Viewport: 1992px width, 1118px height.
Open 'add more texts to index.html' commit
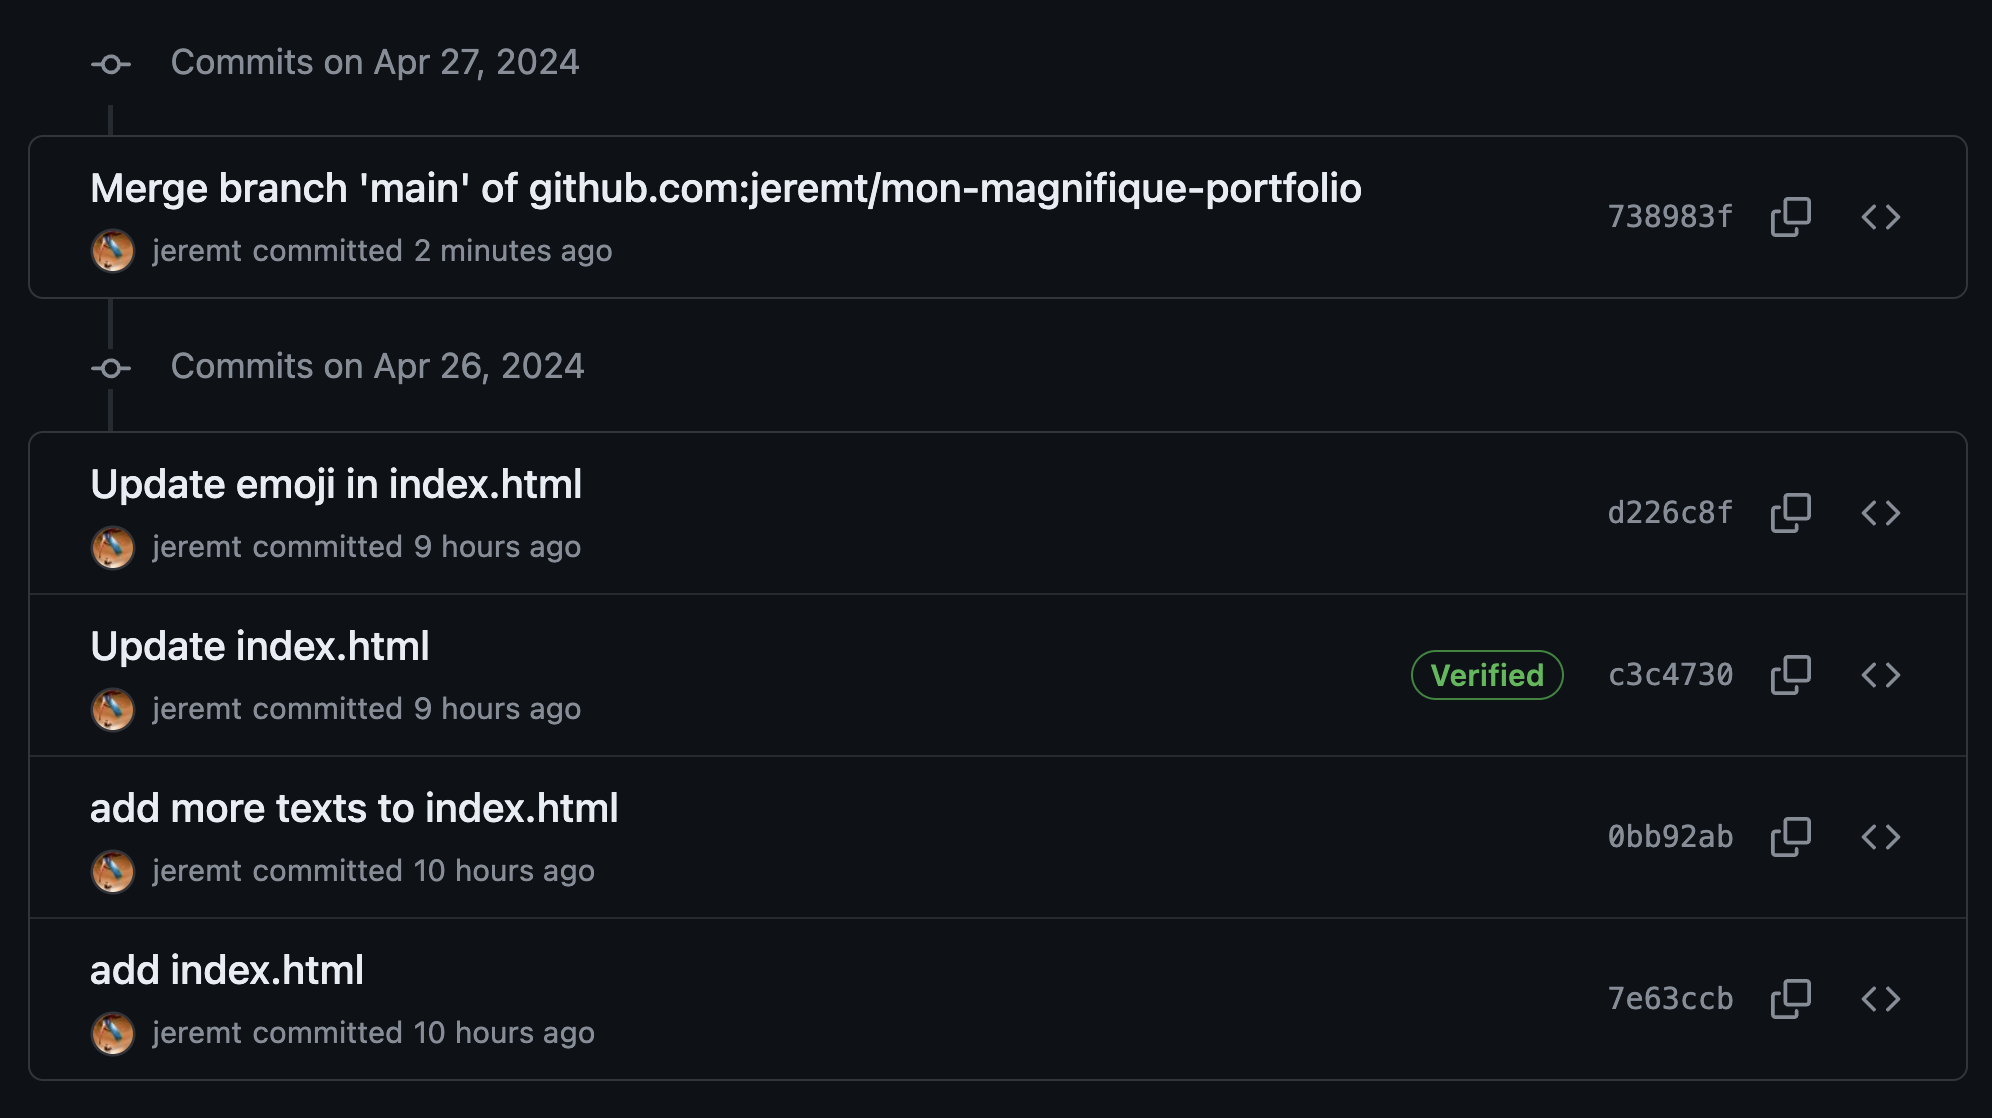click(x=354, y=809)
